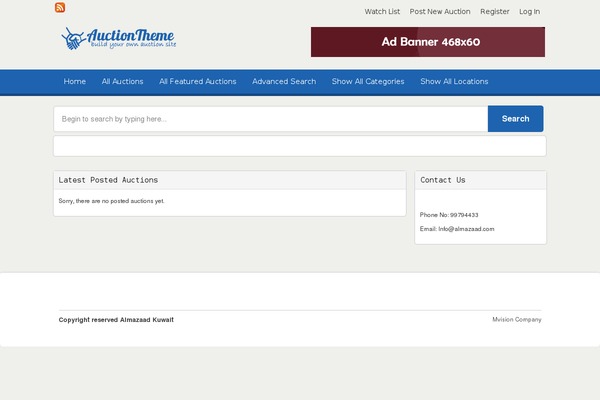Click the Email: info@almazaad.com text
Screen dimensions: 600x400
457,229
